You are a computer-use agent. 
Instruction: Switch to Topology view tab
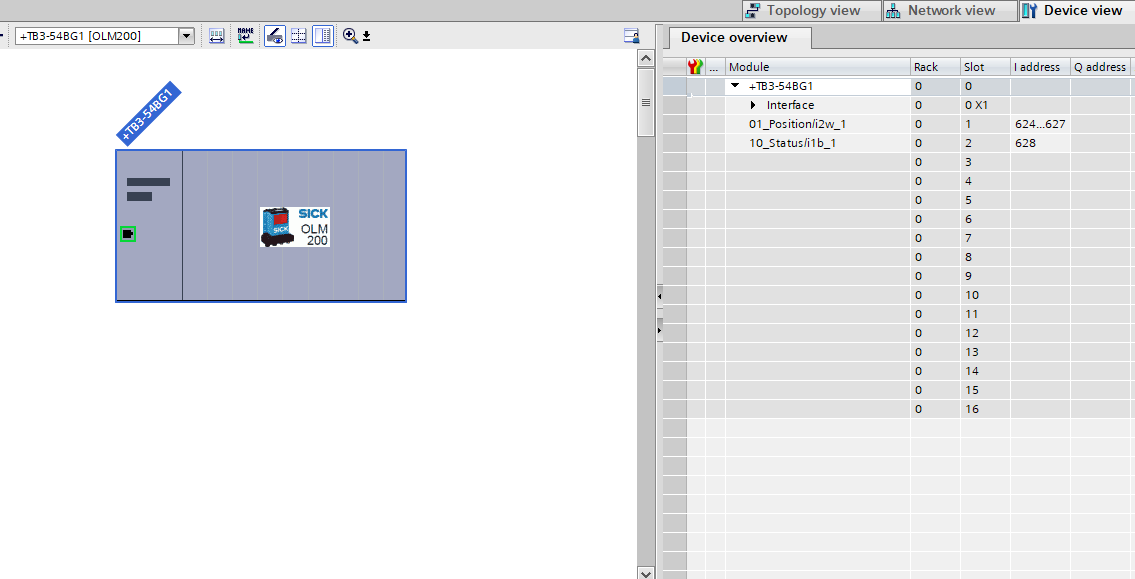811,10
